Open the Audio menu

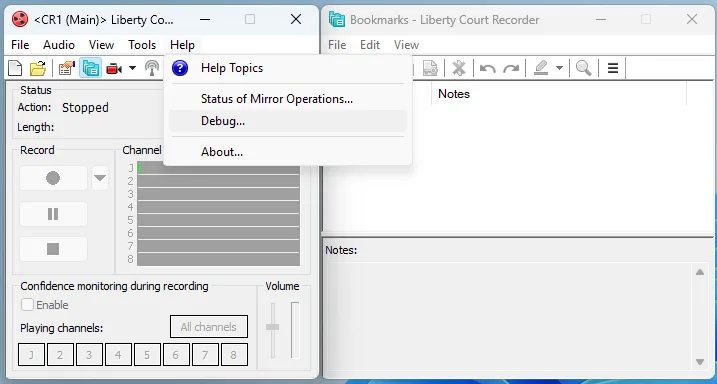(59, 45)
